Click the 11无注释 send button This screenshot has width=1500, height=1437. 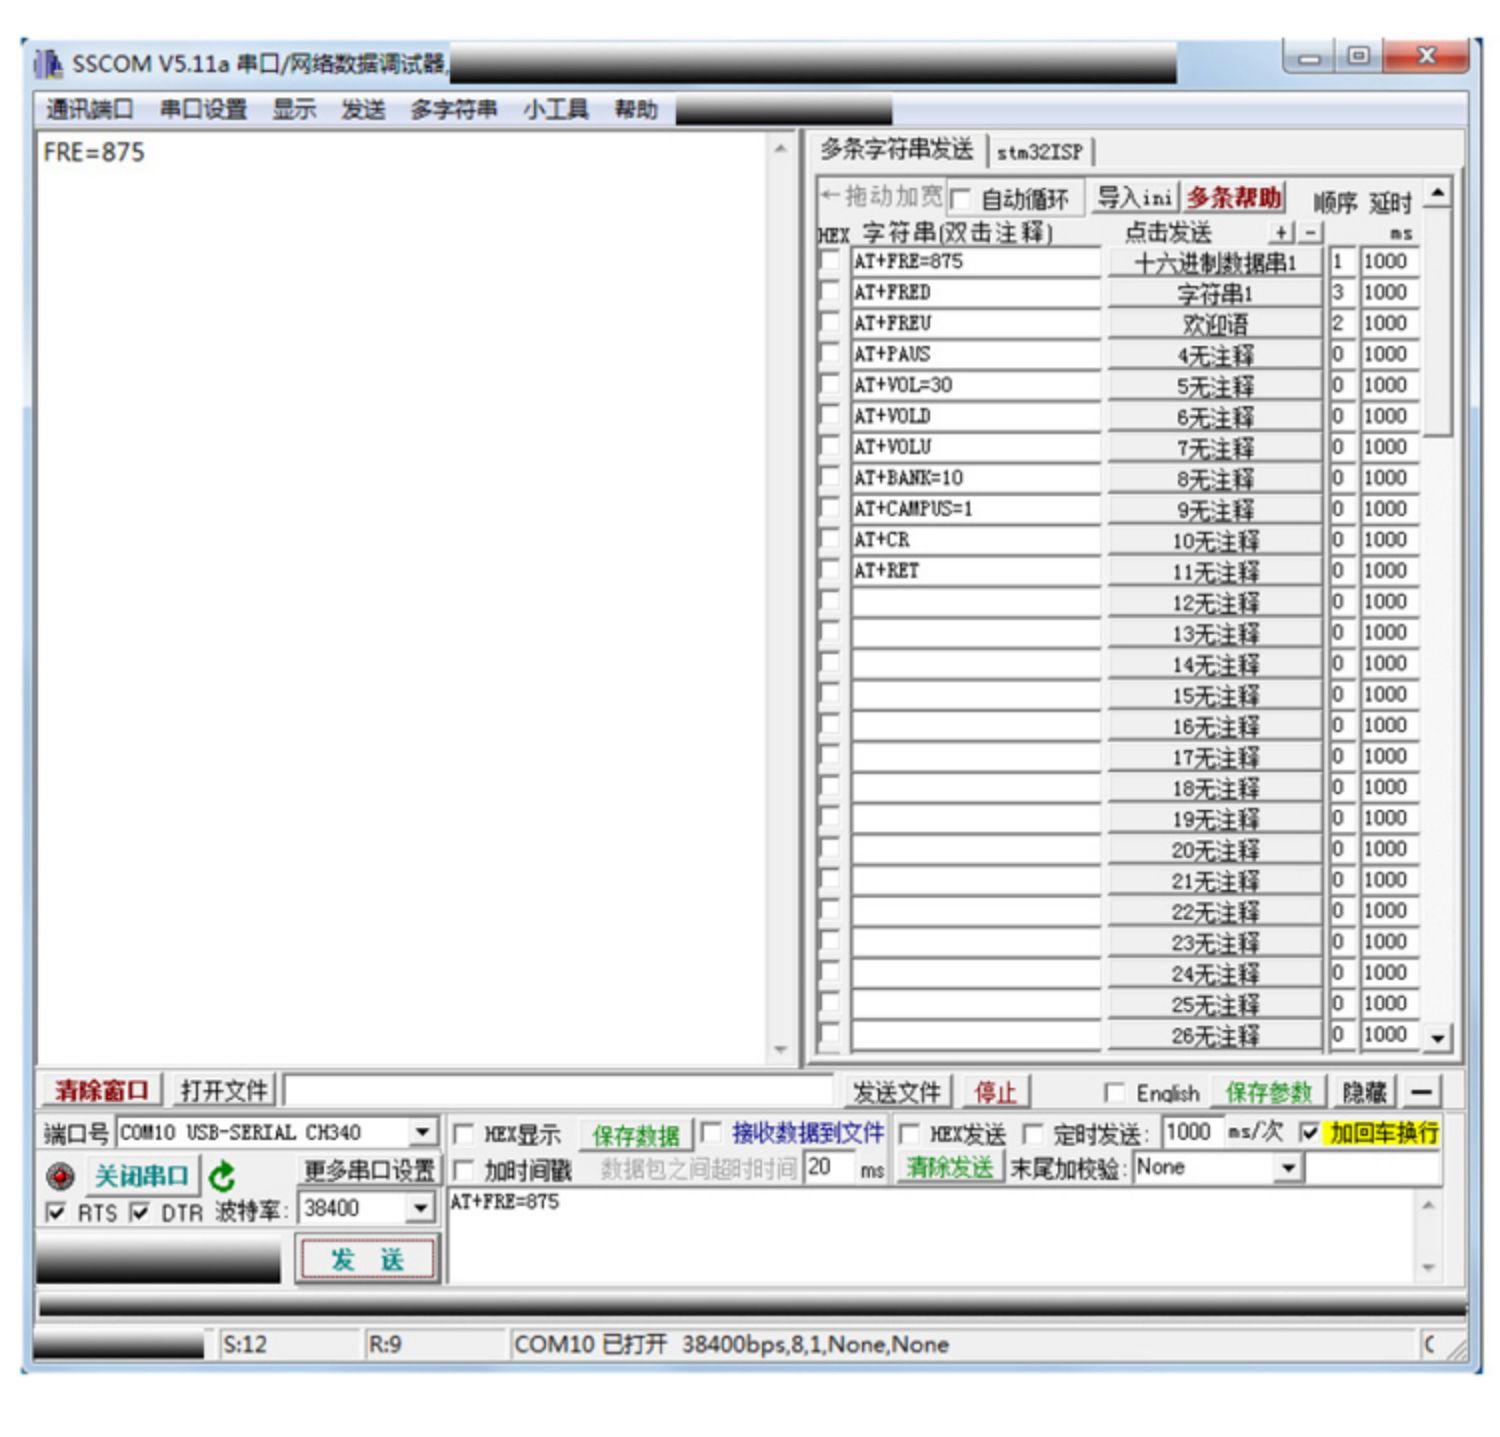pos(1214,573)
